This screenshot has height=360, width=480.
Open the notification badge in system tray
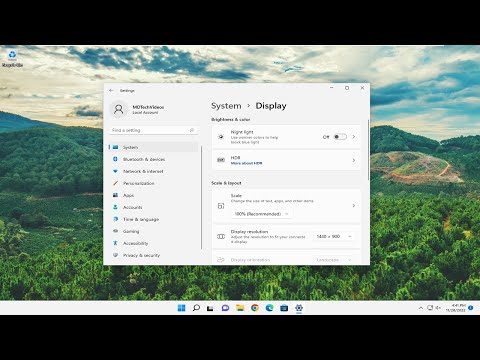(x=471, y=308)
